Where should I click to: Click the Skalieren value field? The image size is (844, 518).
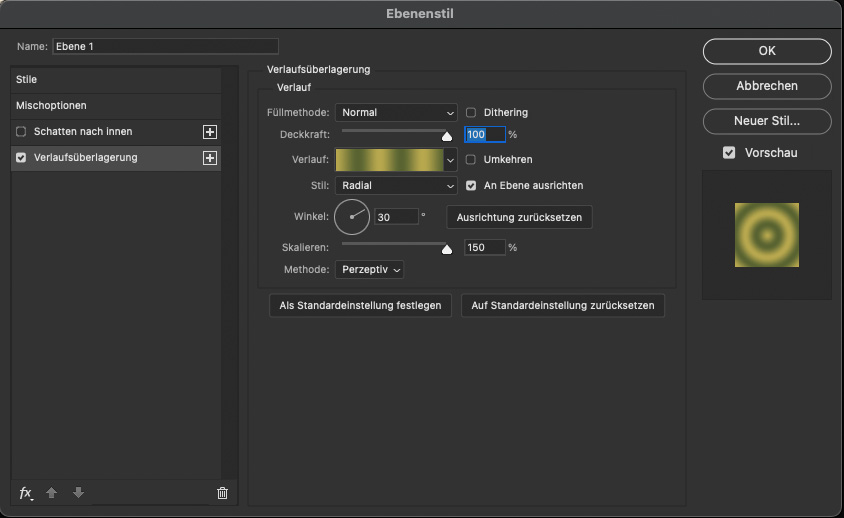(484, 248)
